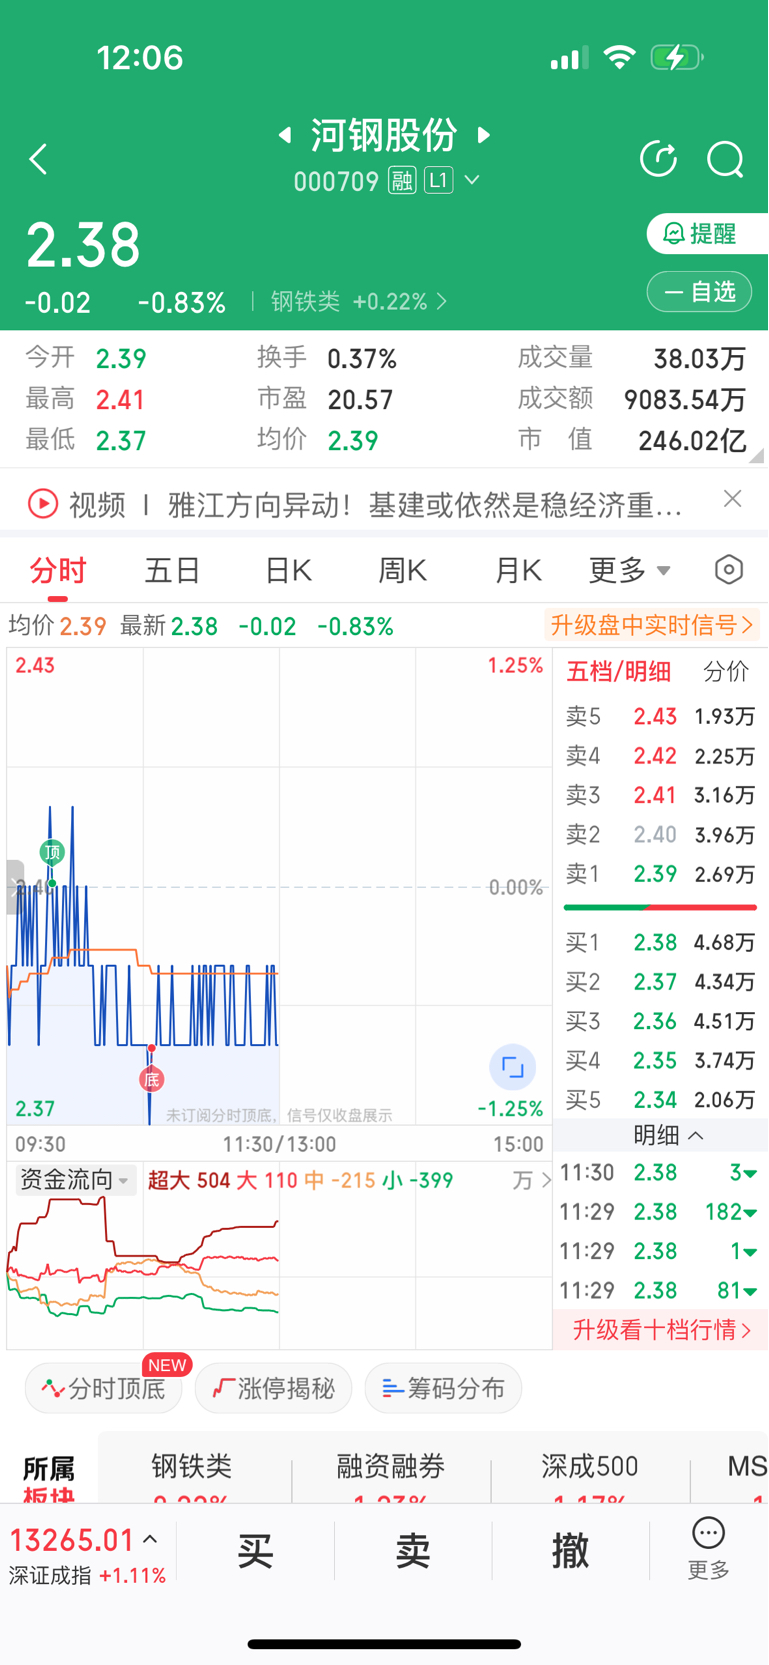Expand the quote stats corner triangle
769x1665 pixels.
tap(756, 455)
